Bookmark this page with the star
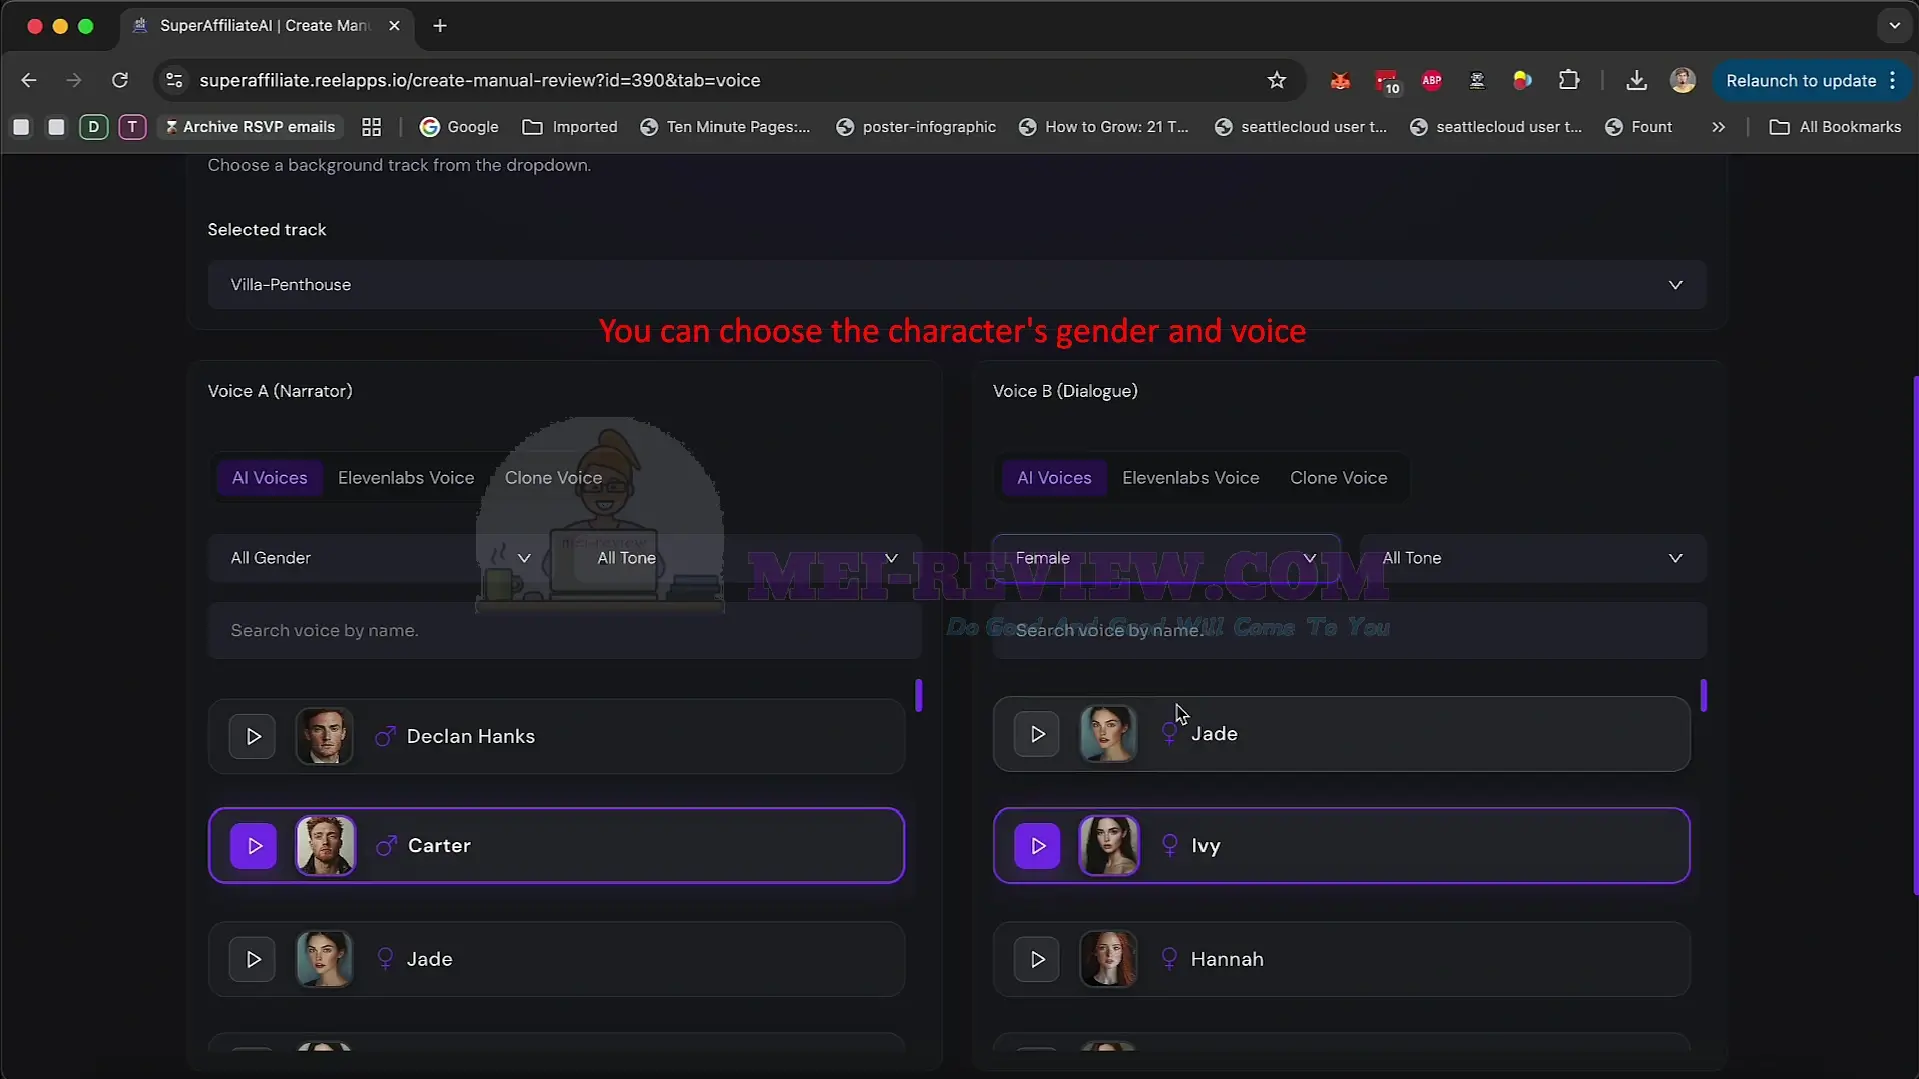This screenshot has height=1079, width=1919. pos(1276,80)
